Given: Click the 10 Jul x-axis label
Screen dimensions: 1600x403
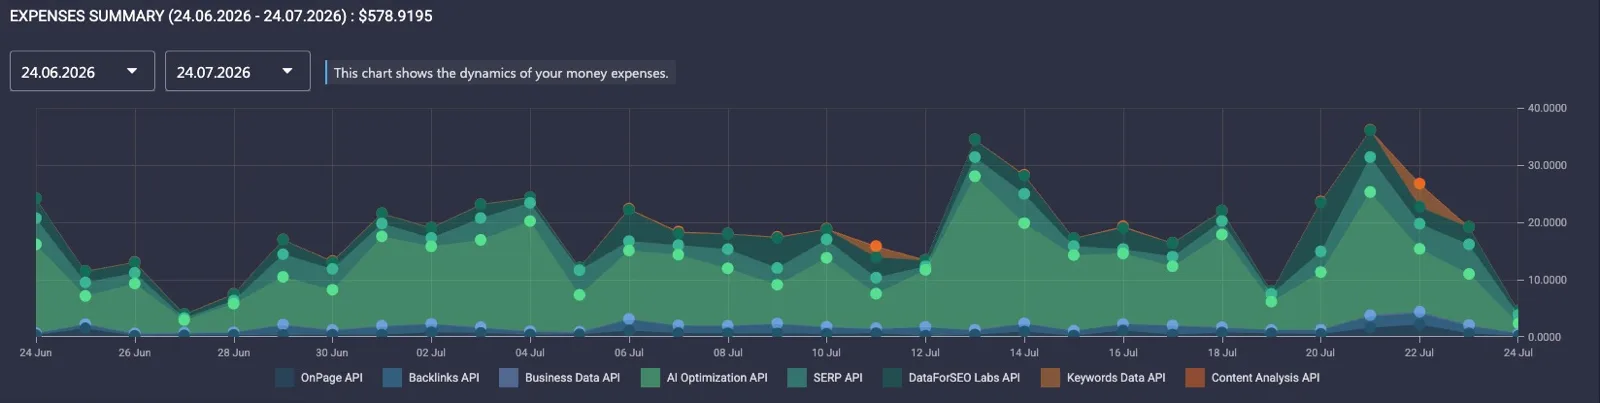Looking at the screenshot, I should click(826, 353).
